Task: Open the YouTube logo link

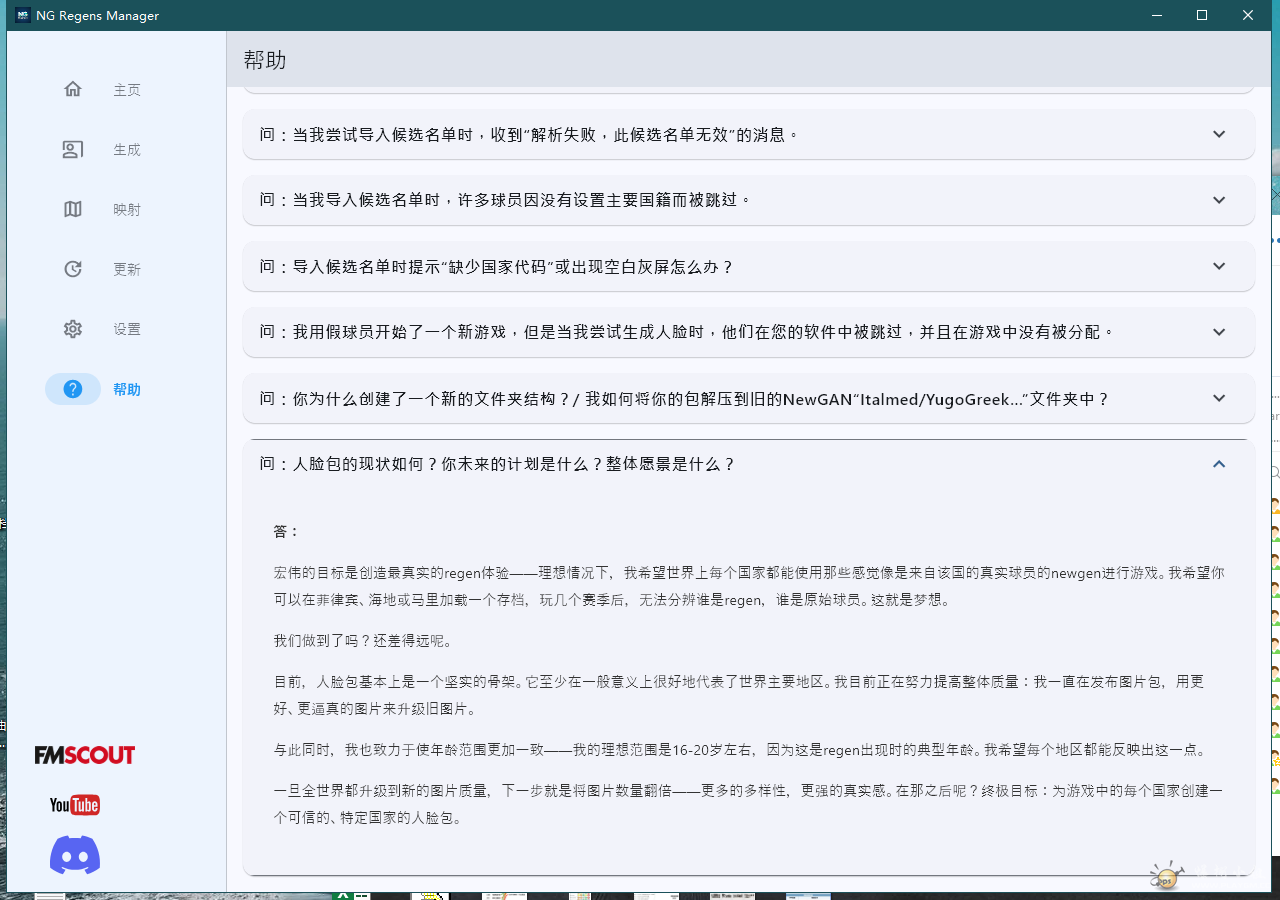Action: (75, 805)
